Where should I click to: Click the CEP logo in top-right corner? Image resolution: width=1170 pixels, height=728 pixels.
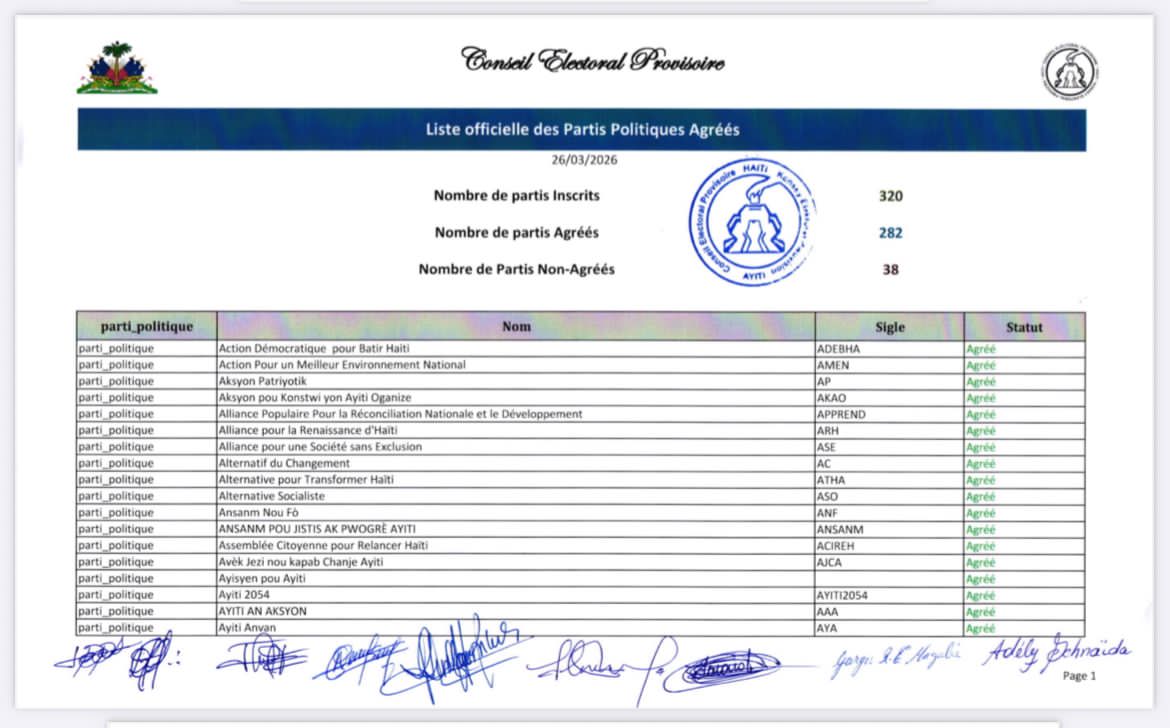tap(1069, 72)
